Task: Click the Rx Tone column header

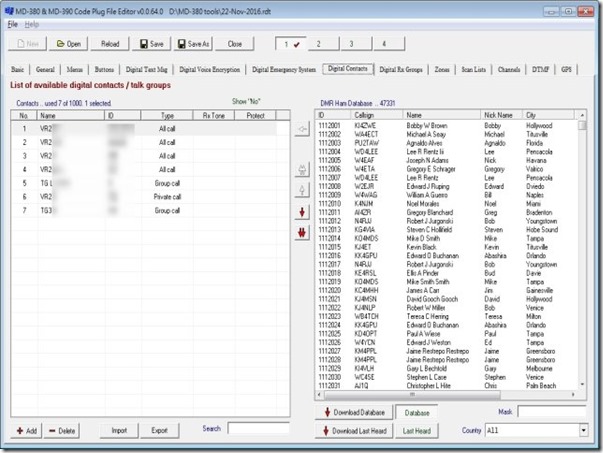Action: (213, 115)
